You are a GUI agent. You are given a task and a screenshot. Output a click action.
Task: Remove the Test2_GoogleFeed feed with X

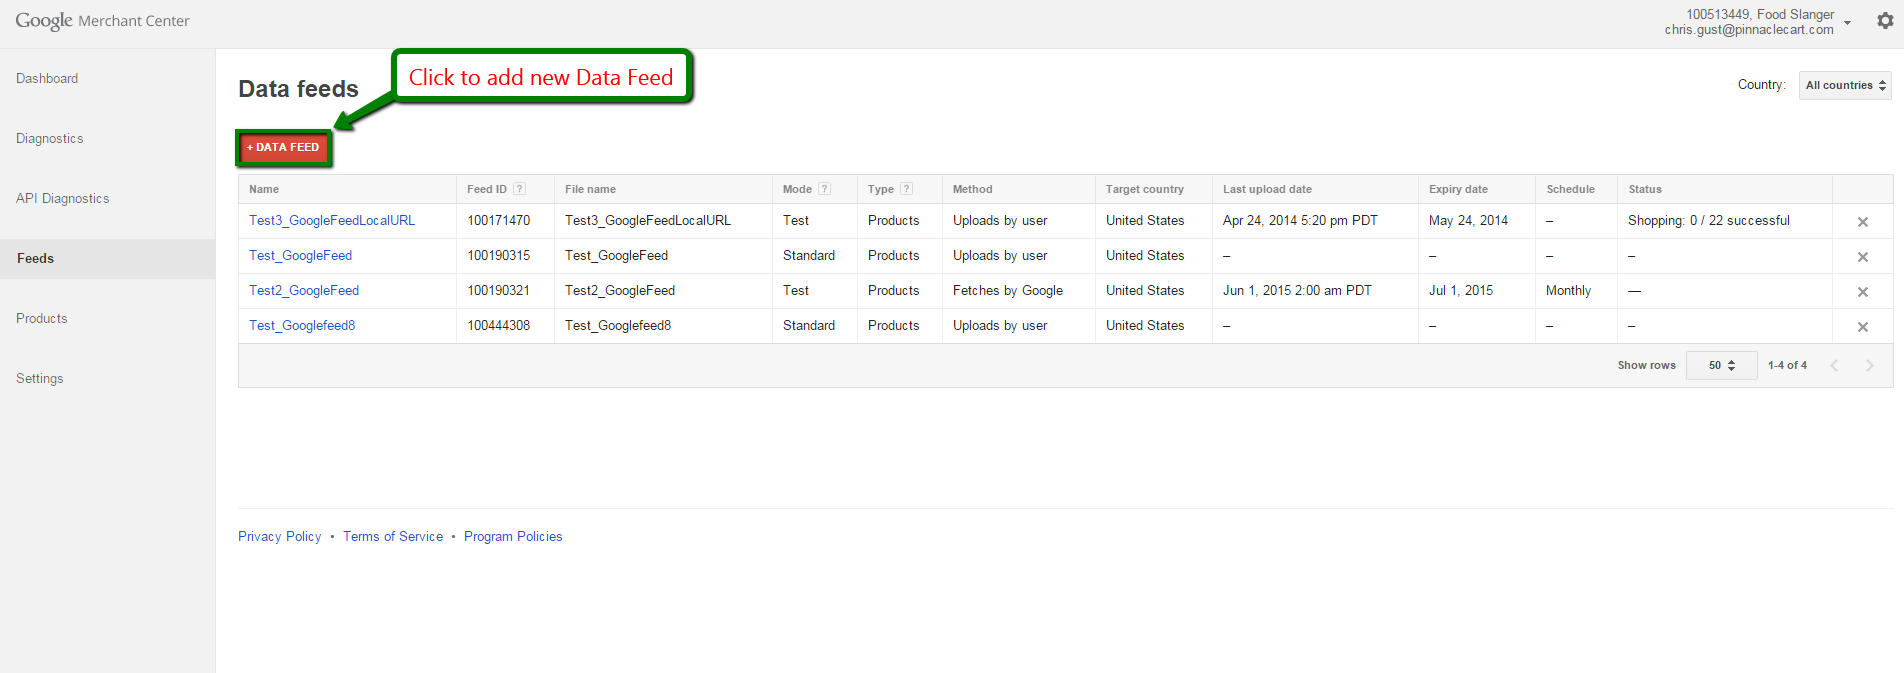click(x=1863, y=292)
